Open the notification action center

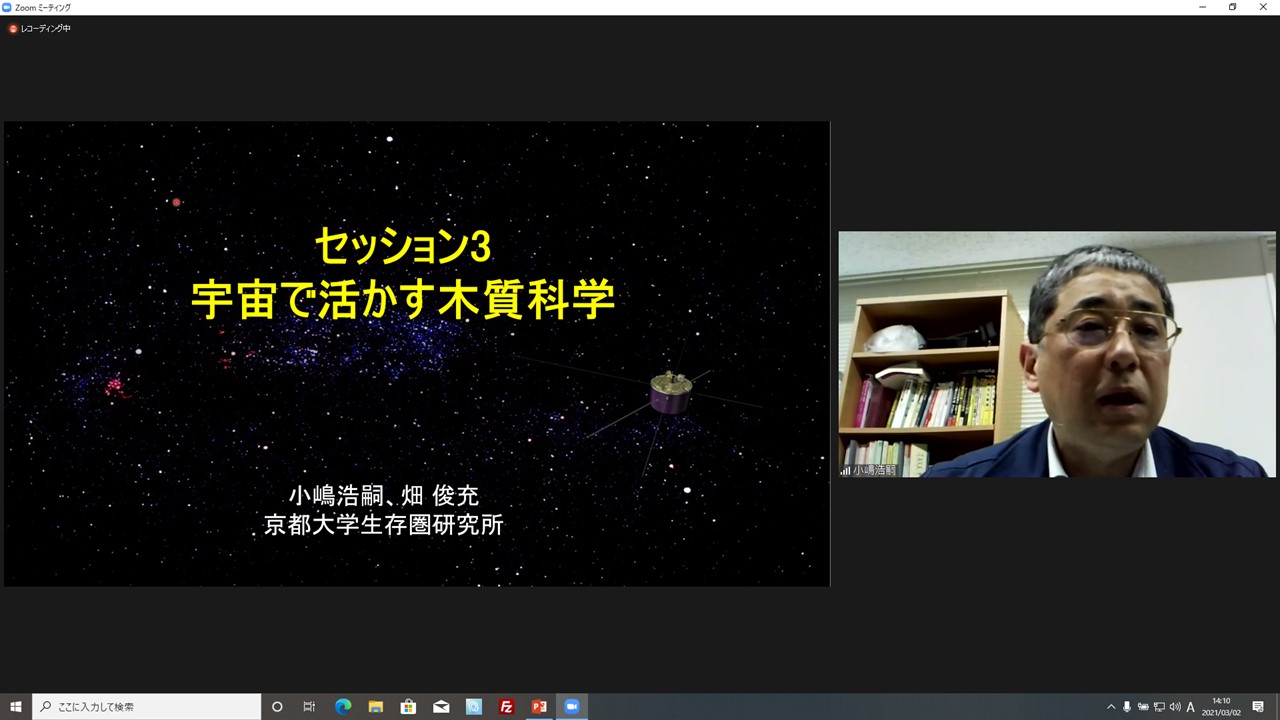pos(1258,707)
